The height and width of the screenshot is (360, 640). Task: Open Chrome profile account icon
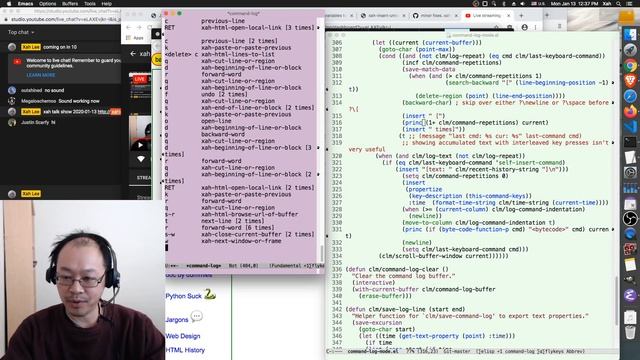pyautogui.click(x=524, y=27)
